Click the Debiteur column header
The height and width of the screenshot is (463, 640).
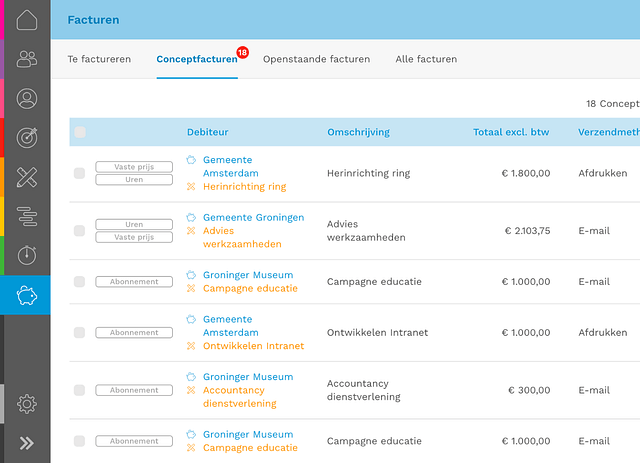click(209, 132)
